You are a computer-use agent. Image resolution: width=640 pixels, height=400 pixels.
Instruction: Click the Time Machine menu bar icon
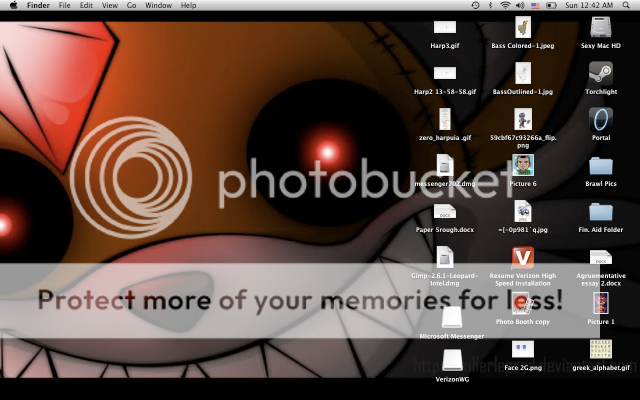point(476,5)
